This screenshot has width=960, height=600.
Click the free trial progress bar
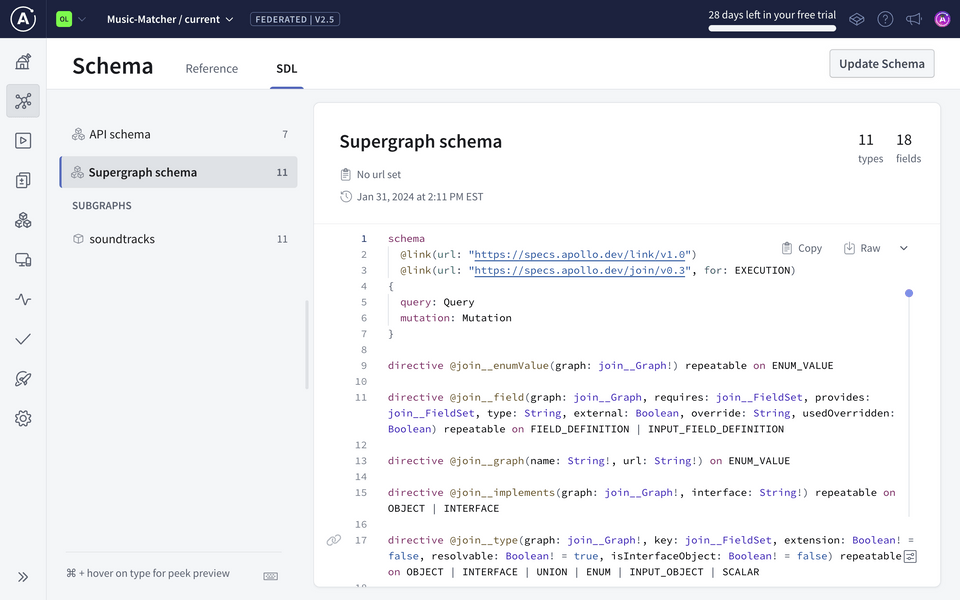tap(772, 27)
